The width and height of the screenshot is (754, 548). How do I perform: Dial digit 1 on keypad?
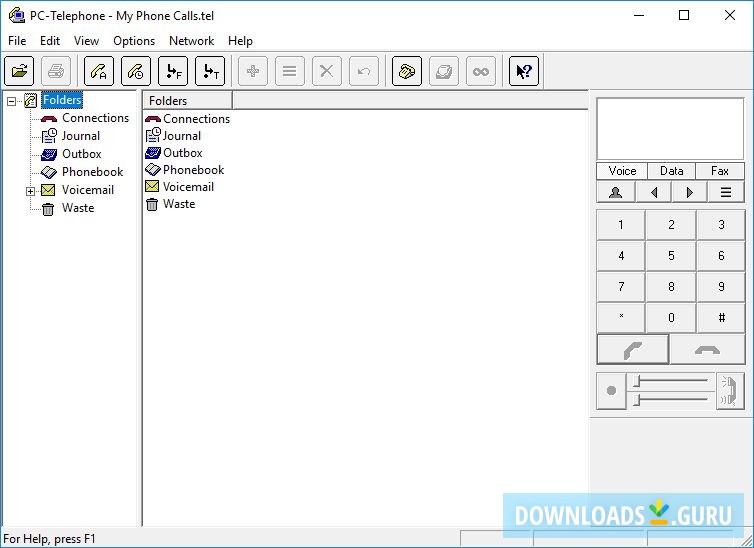click(x=621, y=224)
